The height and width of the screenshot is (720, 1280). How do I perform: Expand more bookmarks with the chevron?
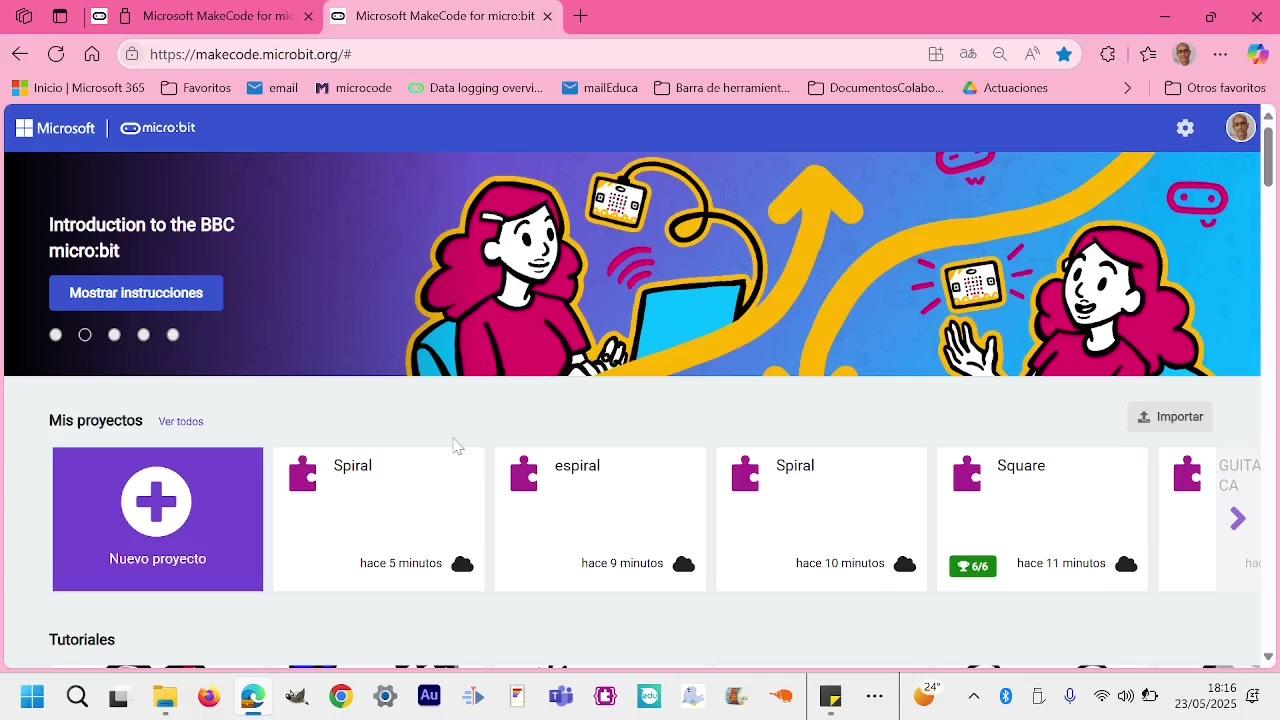tap(1128, 88)
